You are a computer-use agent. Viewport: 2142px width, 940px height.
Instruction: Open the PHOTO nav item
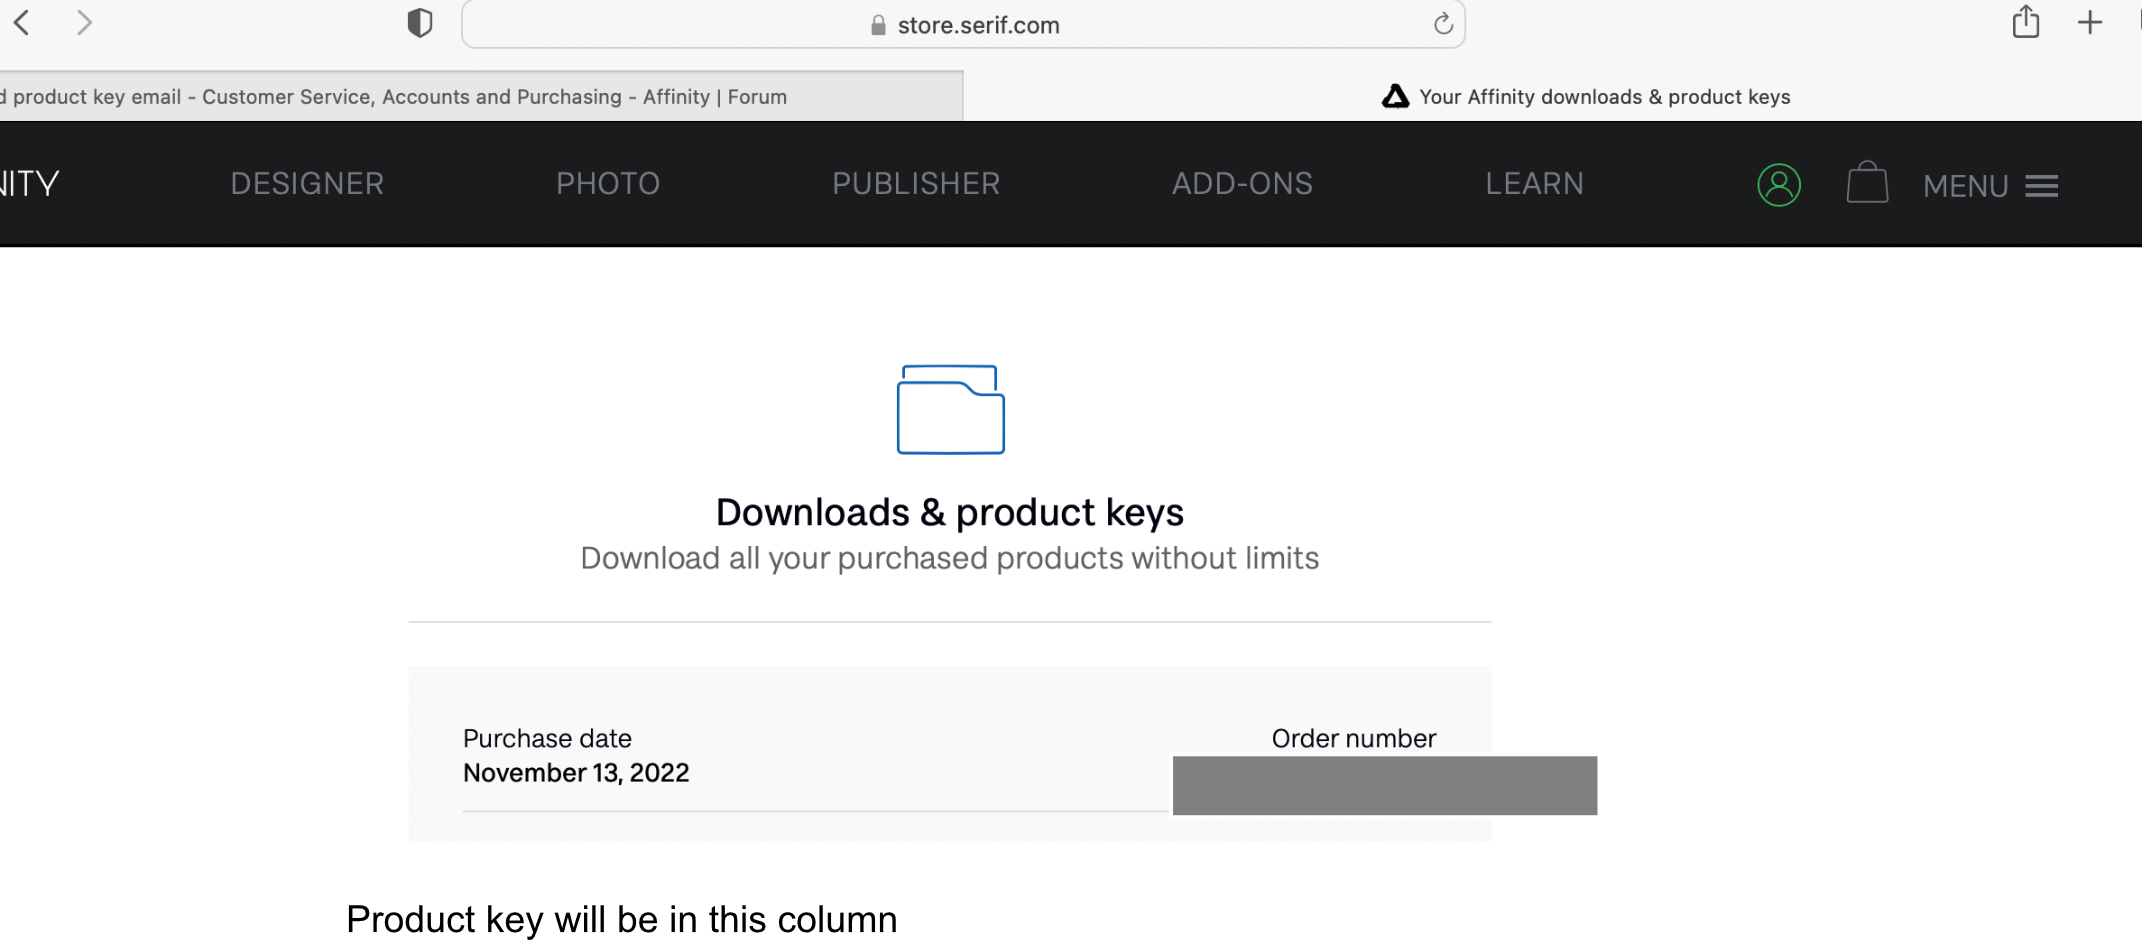coord(608,183)
